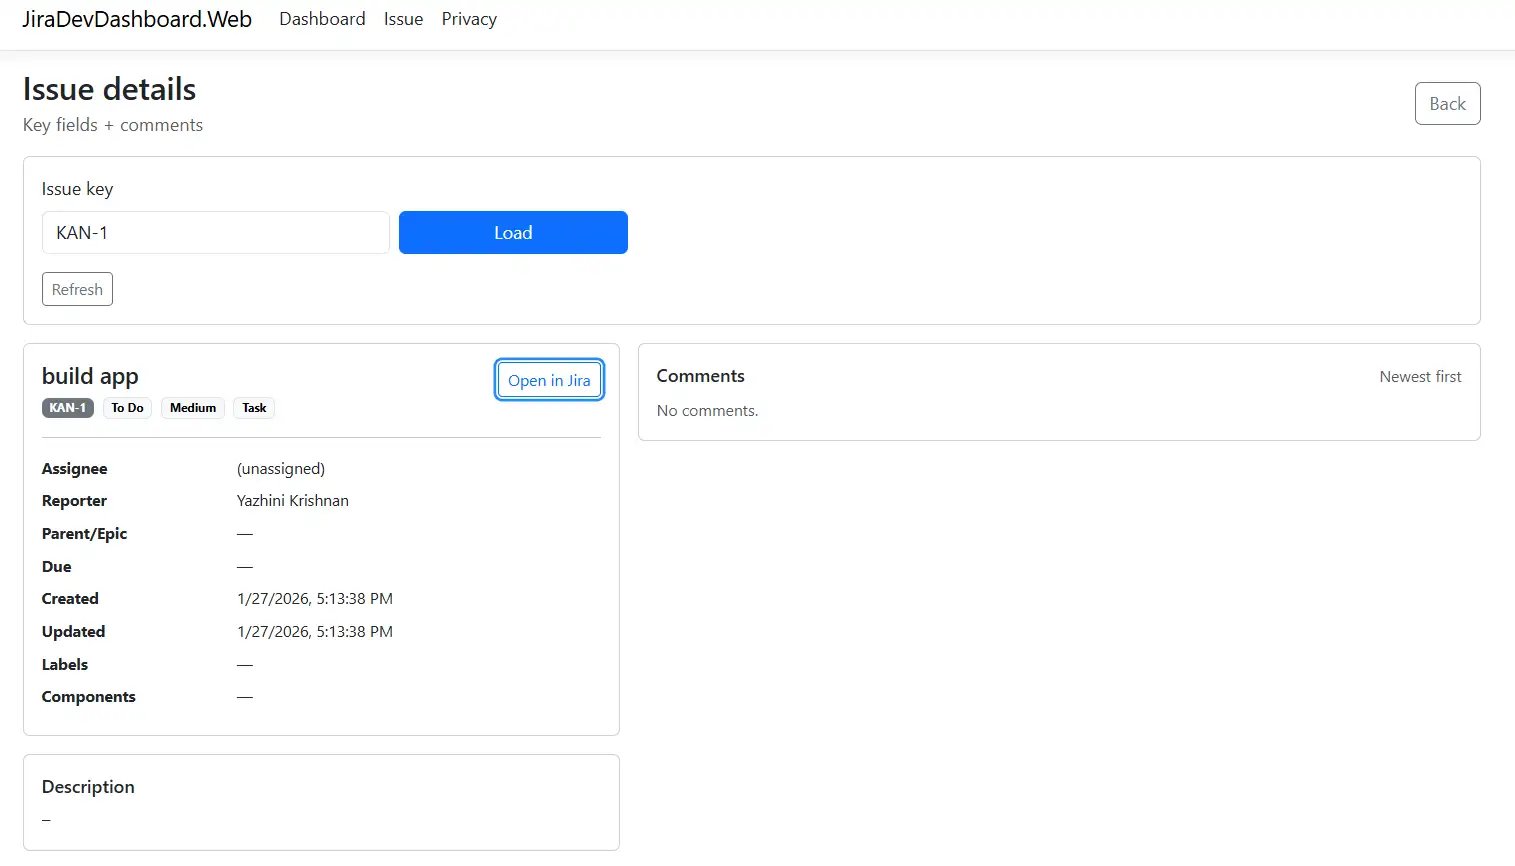Click the Created timestamp value
Screen dimensions: 1515x866
pos(315,599)
